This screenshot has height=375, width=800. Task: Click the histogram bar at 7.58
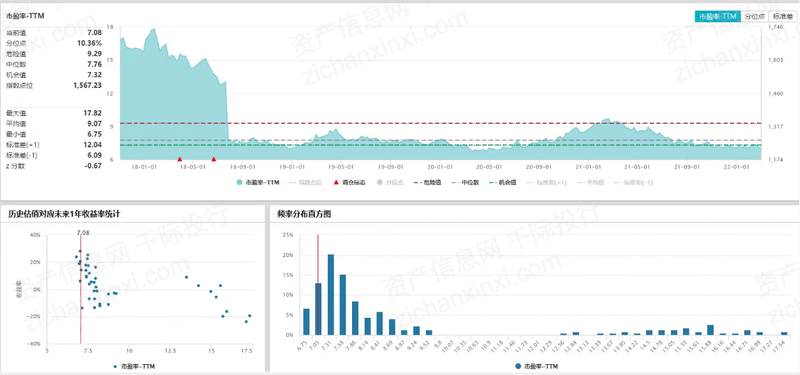coord(343,305)
